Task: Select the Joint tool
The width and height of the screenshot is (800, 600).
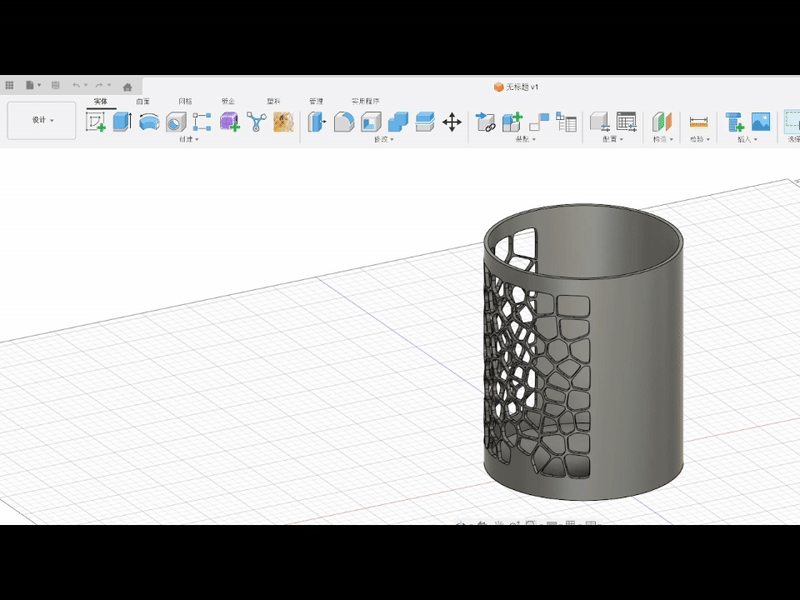Action: coord(539,122)
